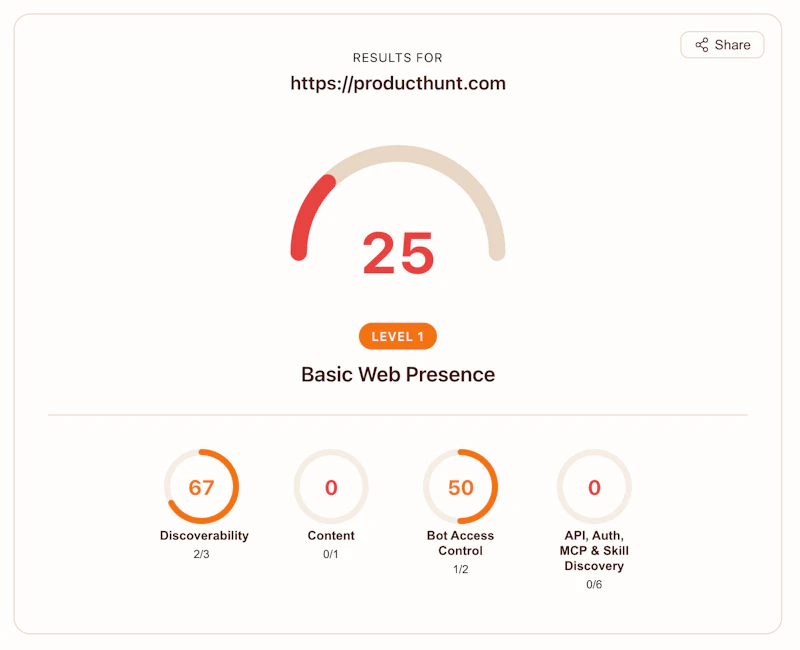Click the share network icon on Share button
Viewport: 800px width, 650px height.
coord(703,44)
